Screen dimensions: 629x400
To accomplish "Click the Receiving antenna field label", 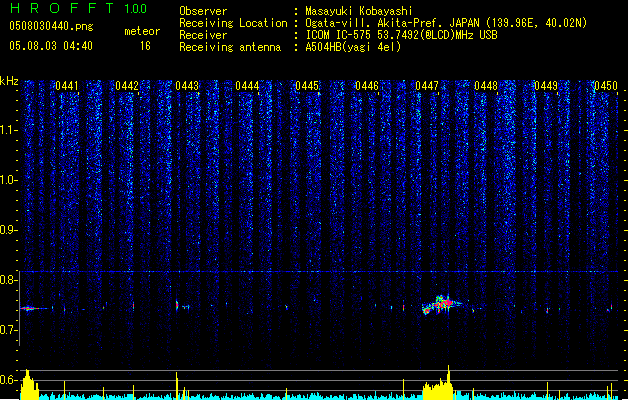I will (230, 47).
